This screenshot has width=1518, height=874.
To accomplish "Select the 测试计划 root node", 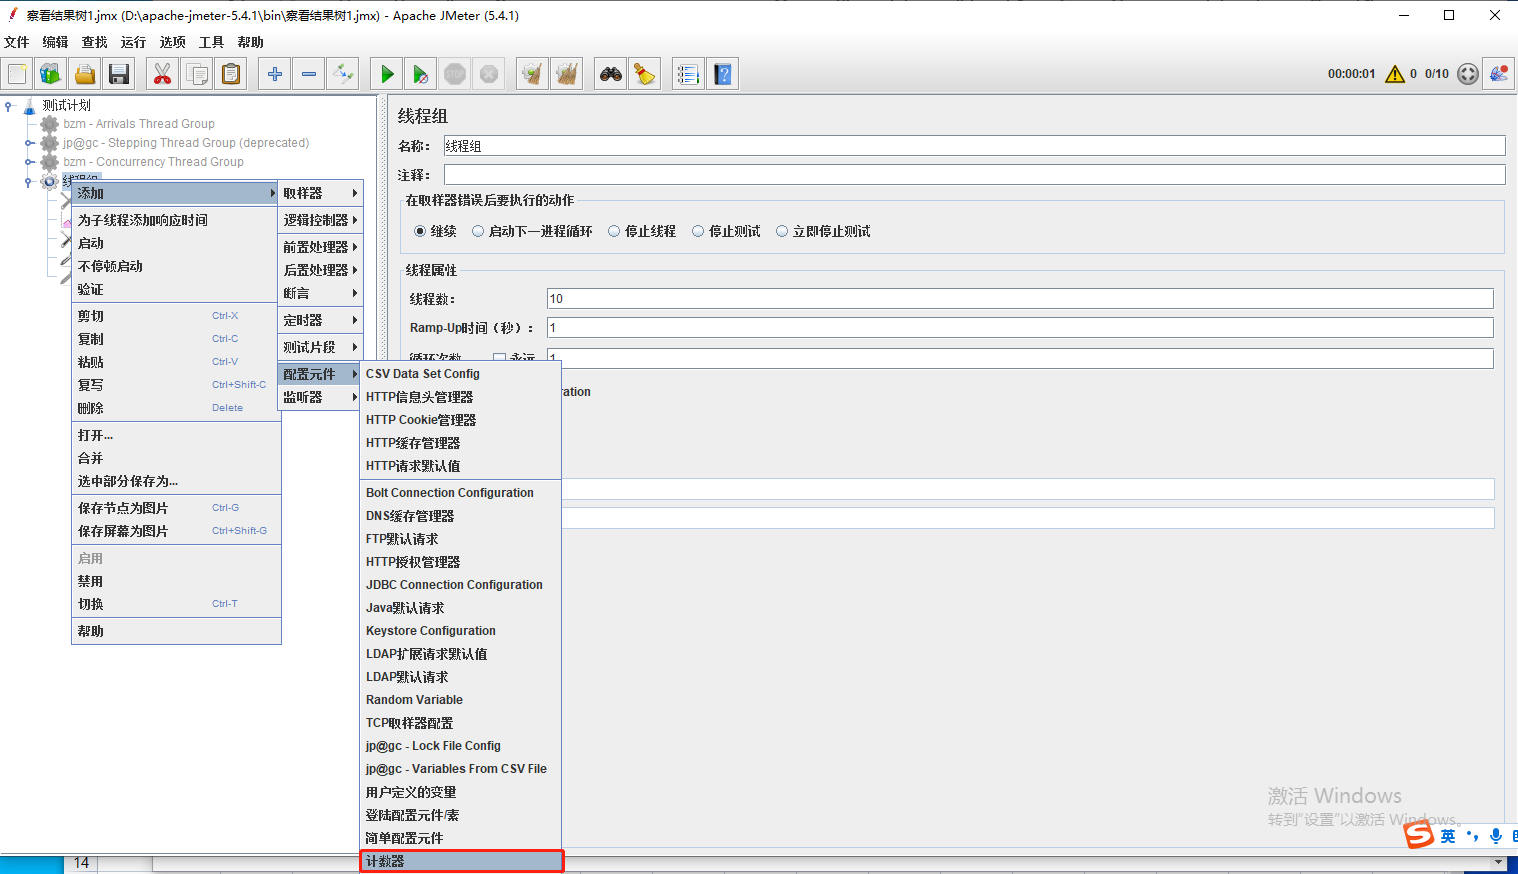I will click(x=66, y=105).
